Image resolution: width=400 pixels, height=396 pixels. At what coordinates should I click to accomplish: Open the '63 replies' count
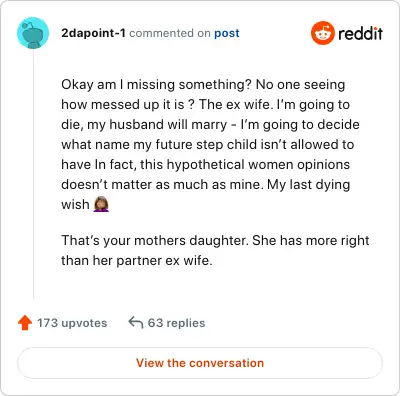176,323
